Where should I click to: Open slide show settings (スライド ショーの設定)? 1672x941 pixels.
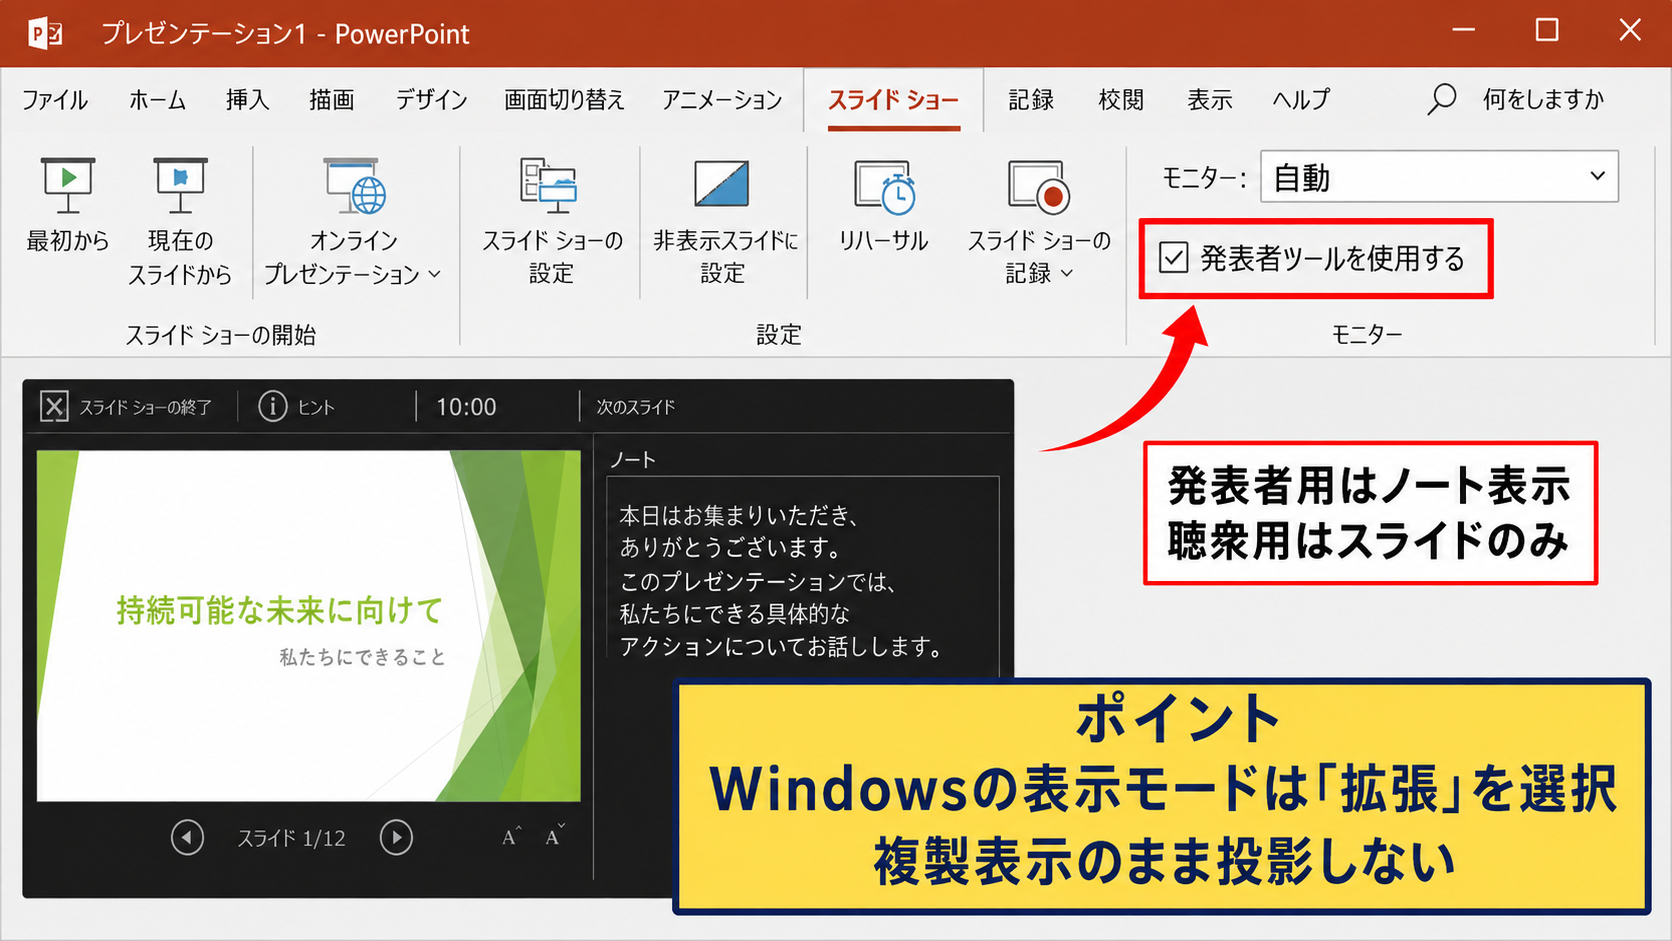[x=552, y=221]
